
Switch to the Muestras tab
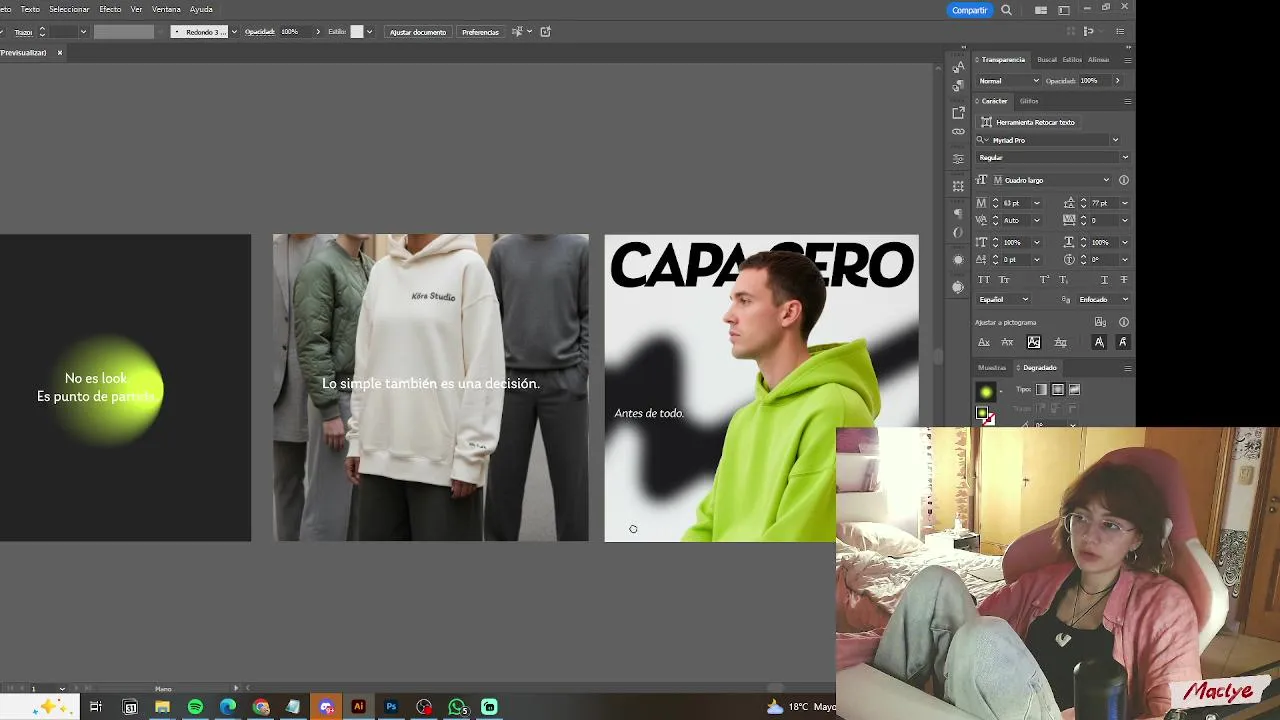[x=992, y=368]
